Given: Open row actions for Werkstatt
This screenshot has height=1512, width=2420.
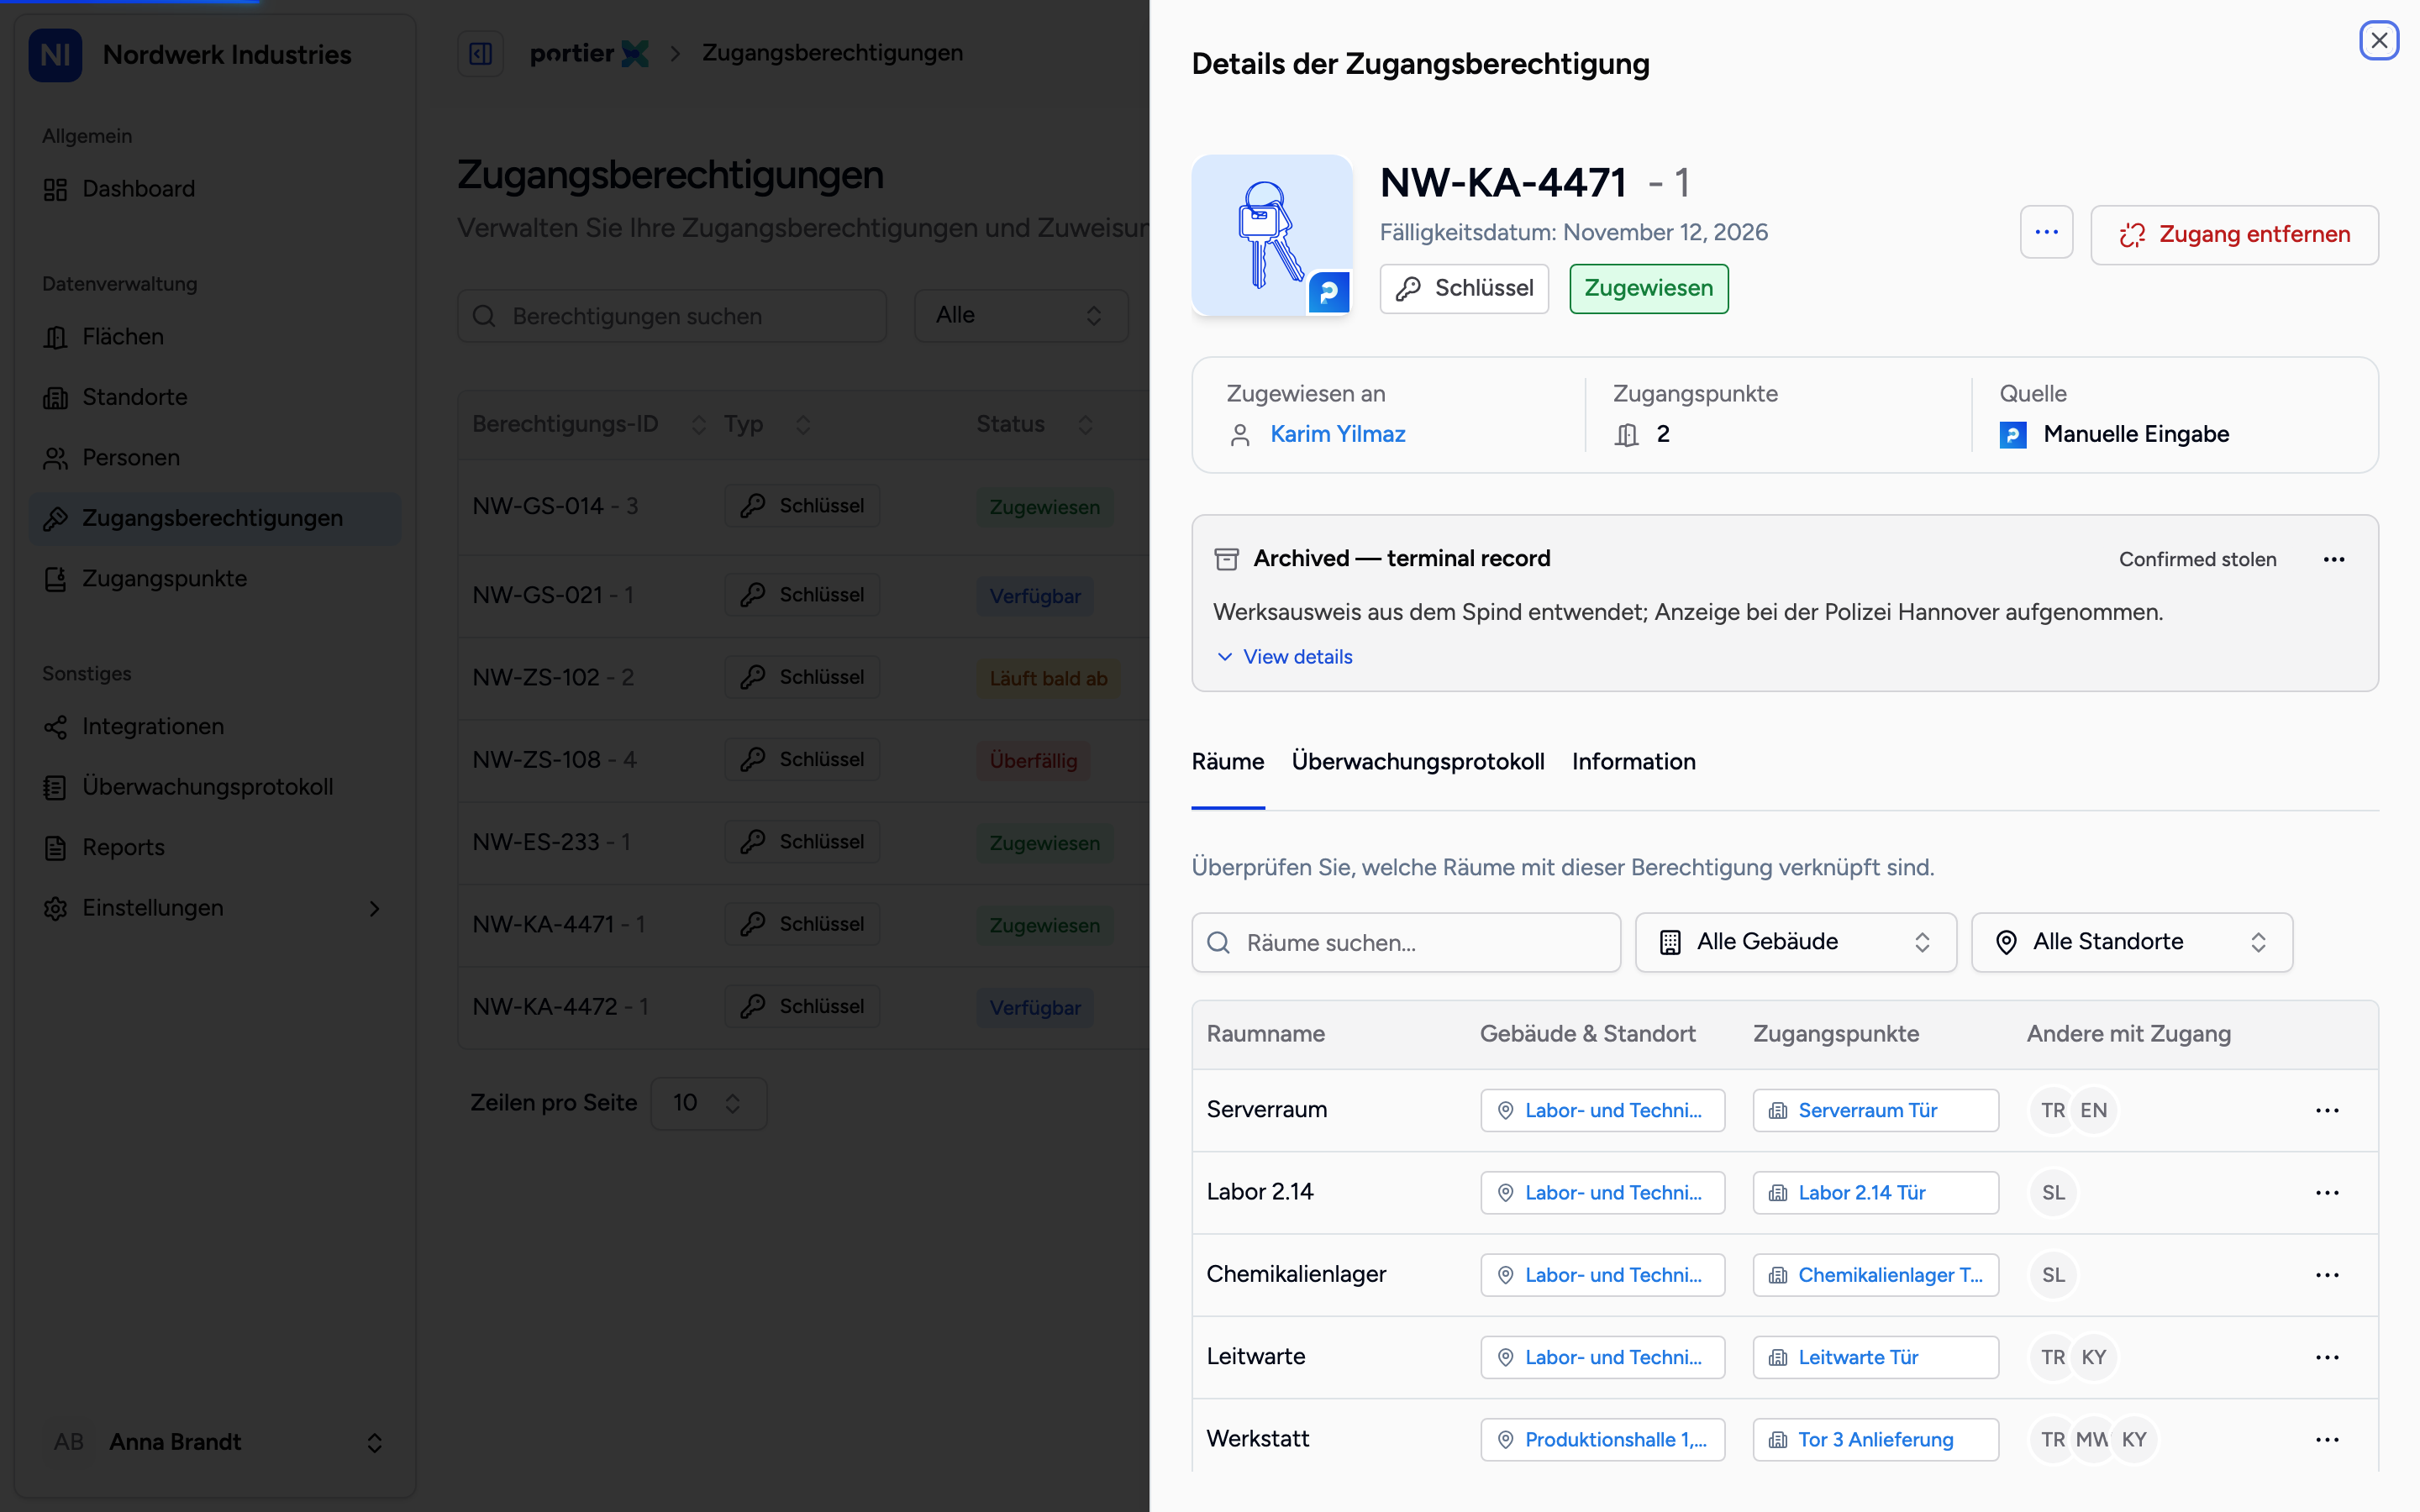Looking at the screenshot, I should click(2327, 1440).
